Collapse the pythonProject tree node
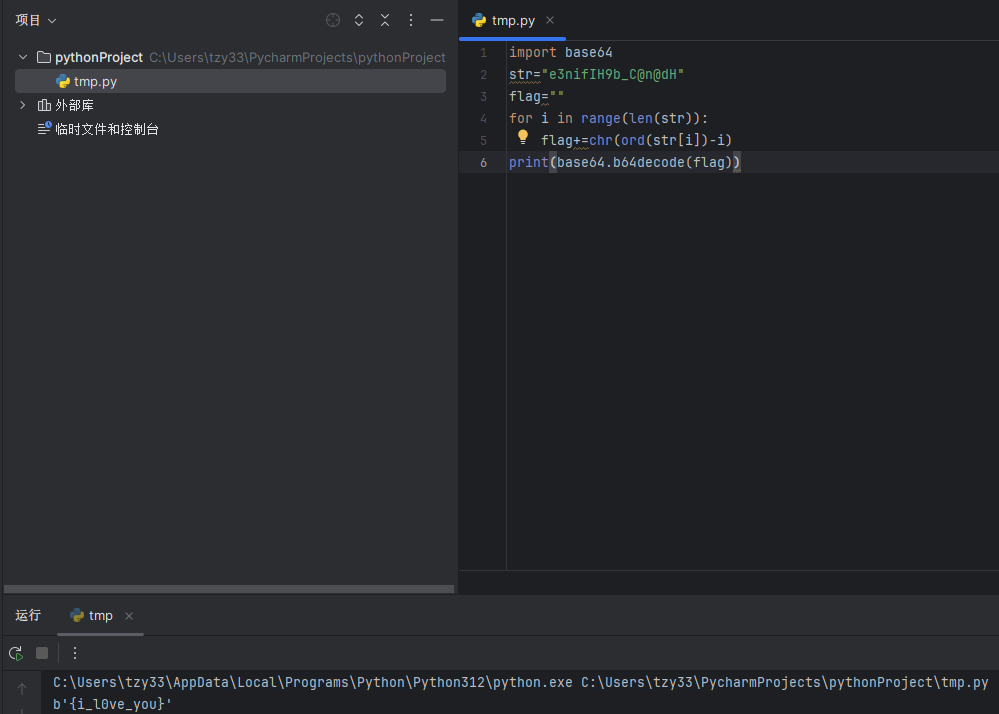The height and width of the screenshot is (714, 999). [23, 57]
